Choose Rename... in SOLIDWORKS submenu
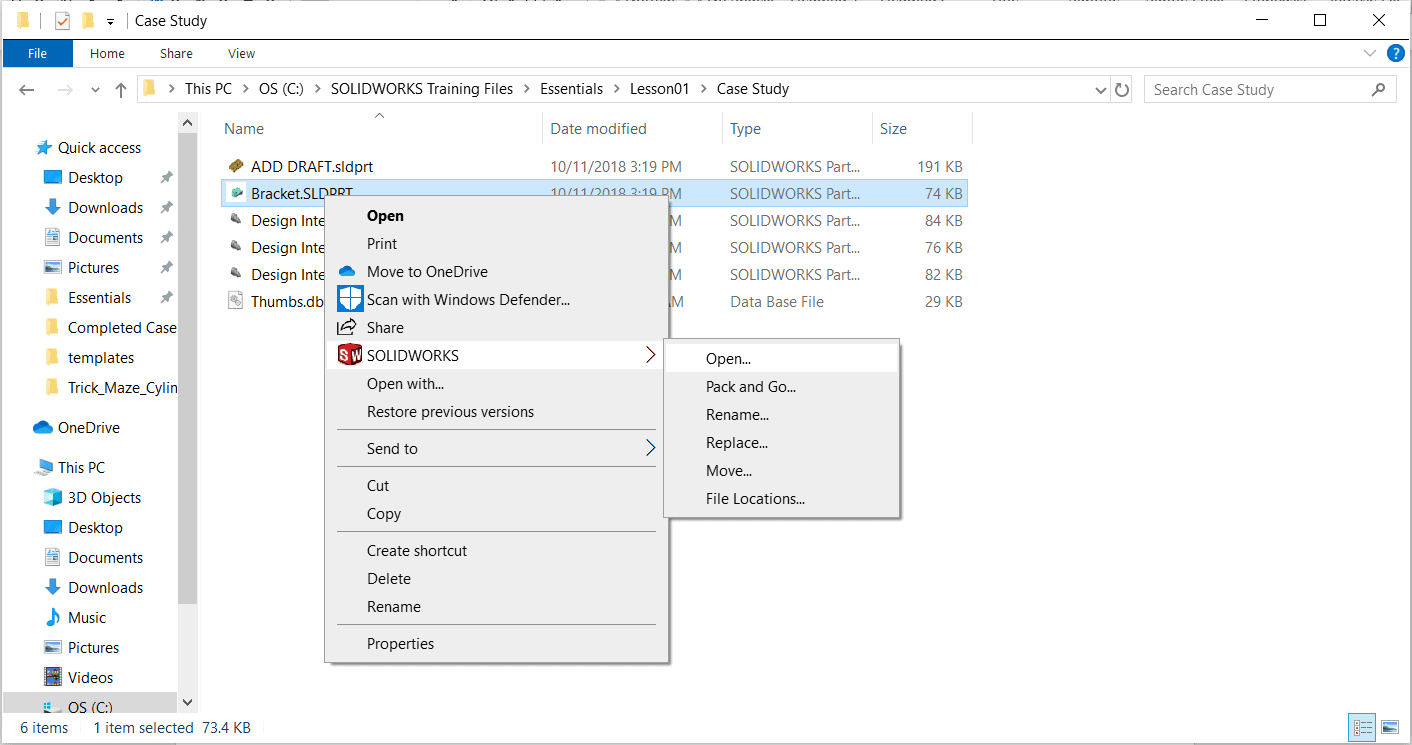Viewport: 1412px width, 745px height. pos(781,415)
